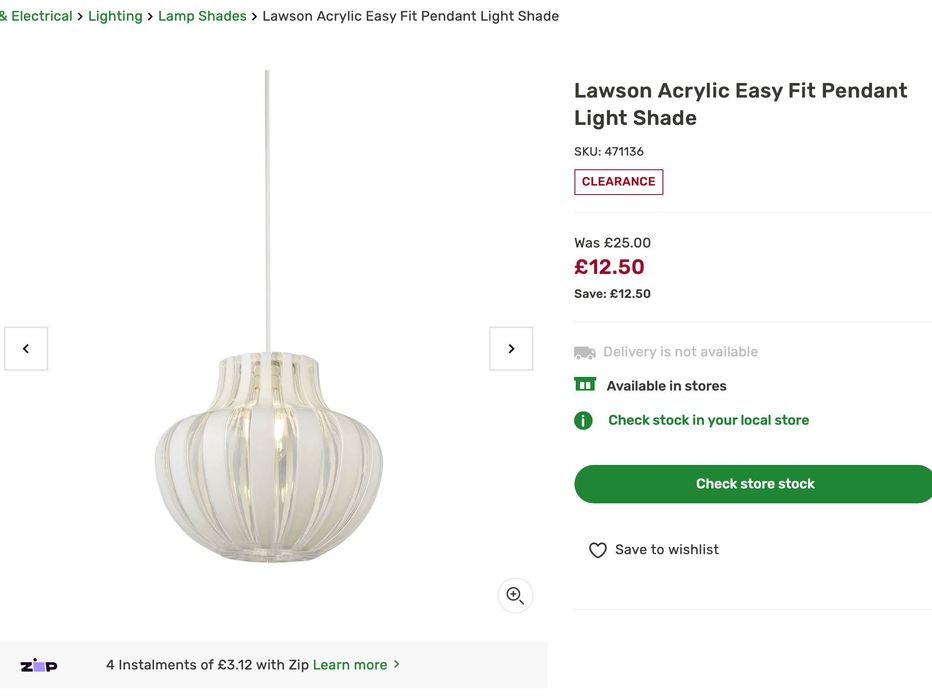This screenshot has height=700, width=932.
Task: Click the CLEARANCE badge
Action: coord(618,182)
